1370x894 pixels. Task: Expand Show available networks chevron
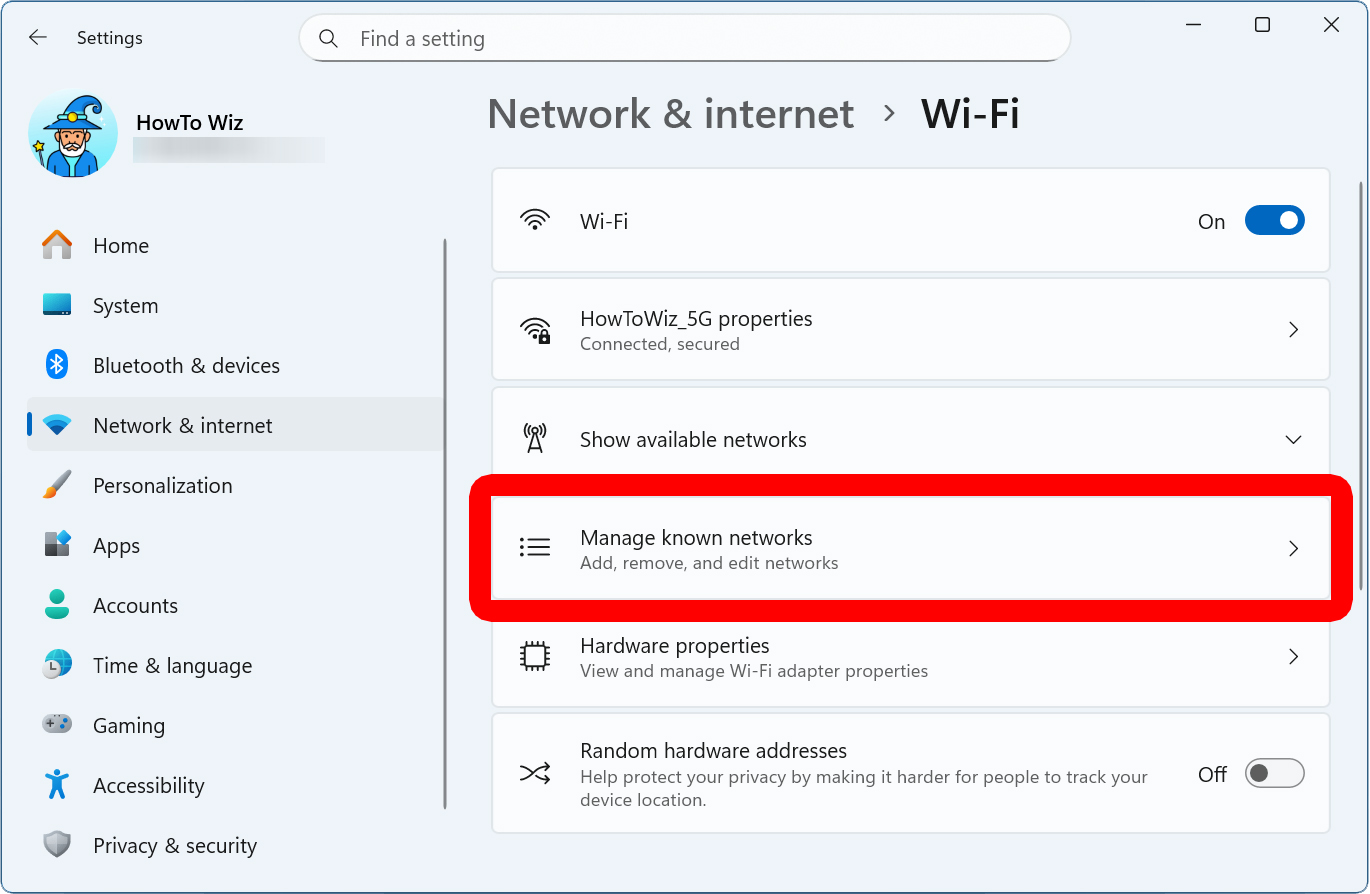click(1293, 440)
